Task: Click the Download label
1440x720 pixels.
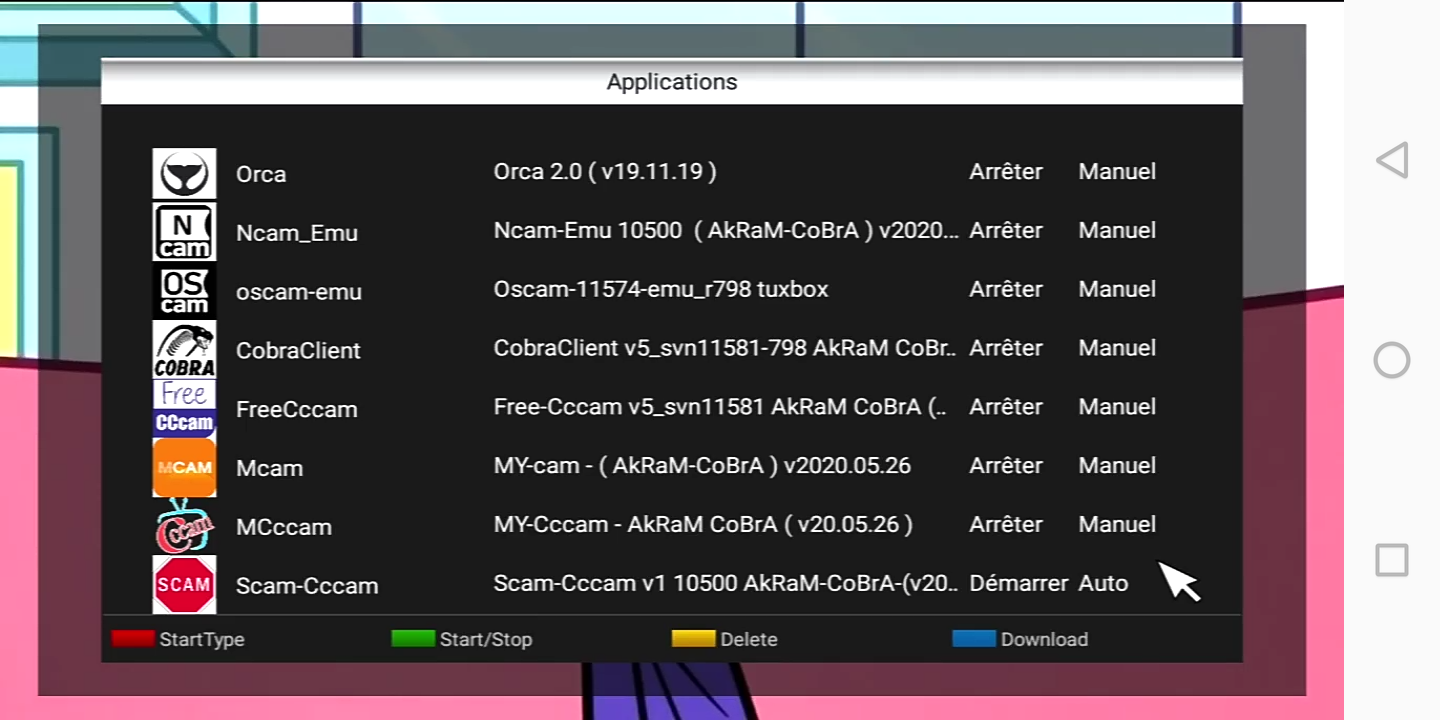Action: pos(1044,640)
